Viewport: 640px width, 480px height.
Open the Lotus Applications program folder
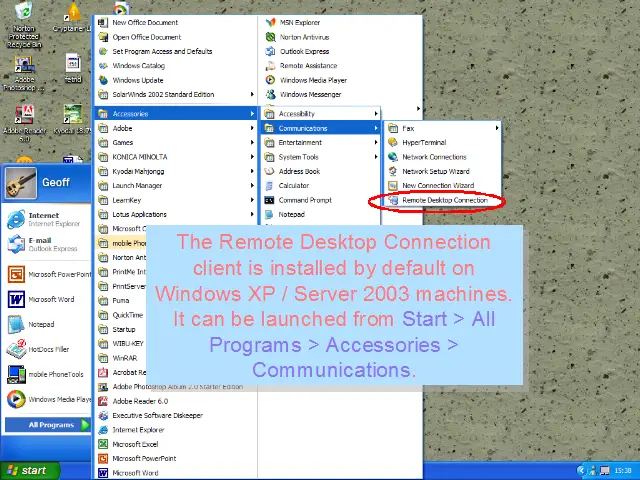(x=176, y=214)
